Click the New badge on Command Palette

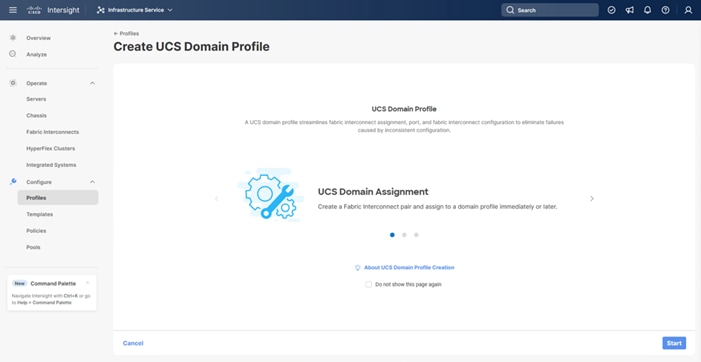pos(20,283)
